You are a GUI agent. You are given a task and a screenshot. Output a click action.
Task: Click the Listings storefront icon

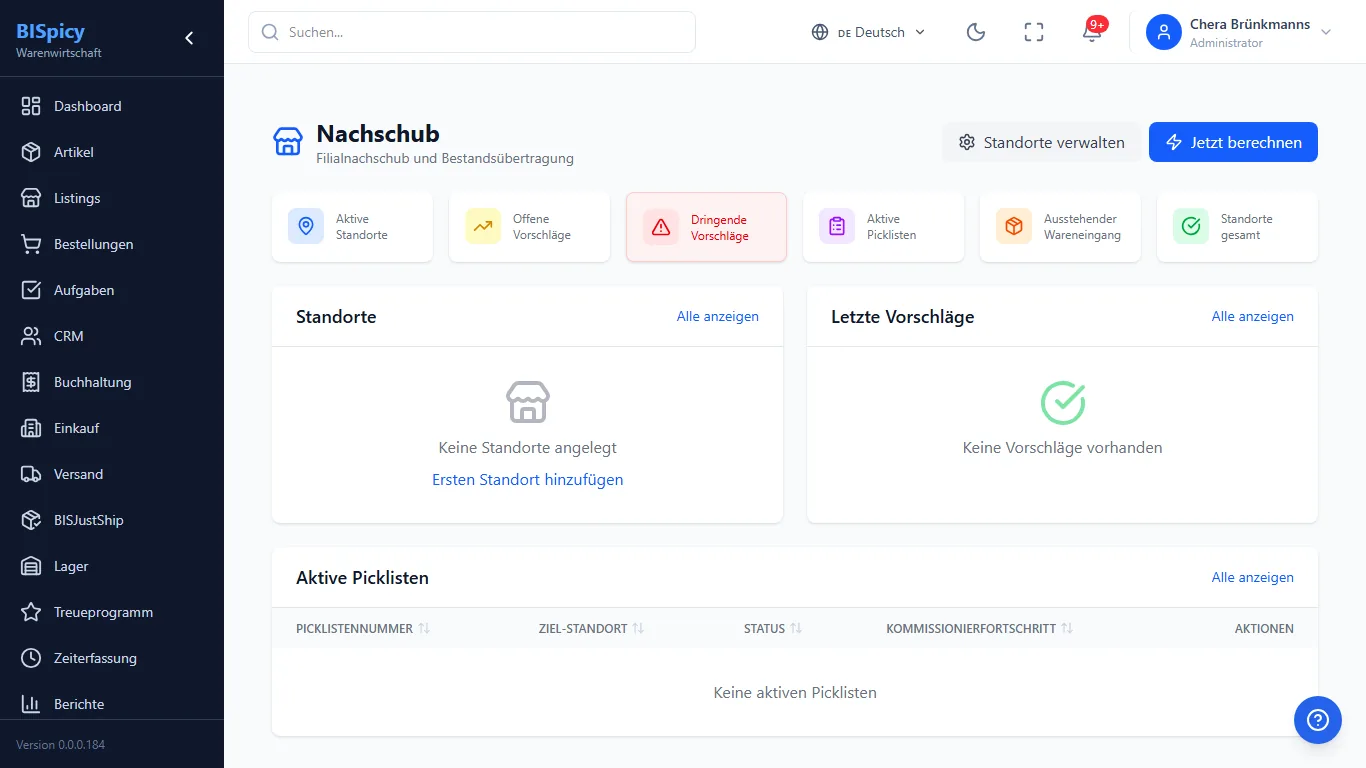[x=31, y=198]
